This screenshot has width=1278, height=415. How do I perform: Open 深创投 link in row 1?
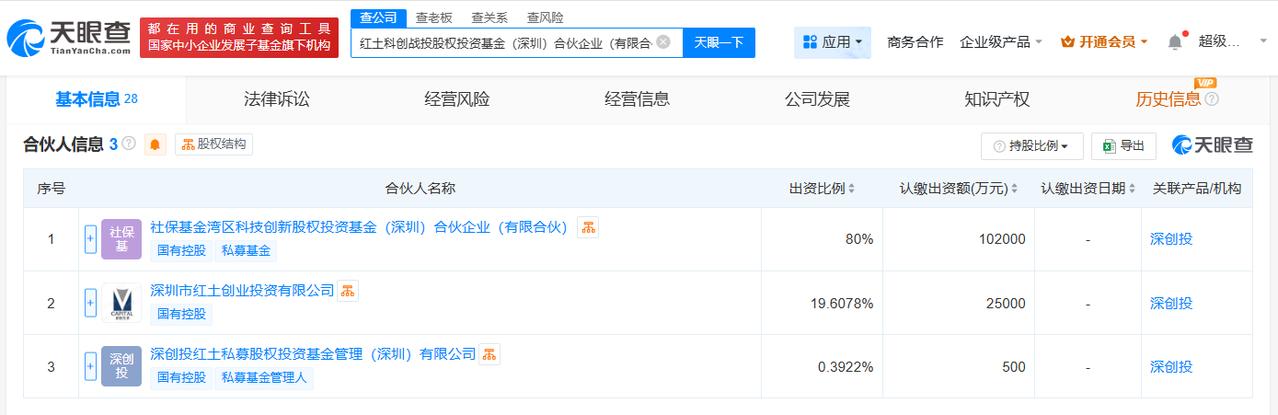[1171, 239]
